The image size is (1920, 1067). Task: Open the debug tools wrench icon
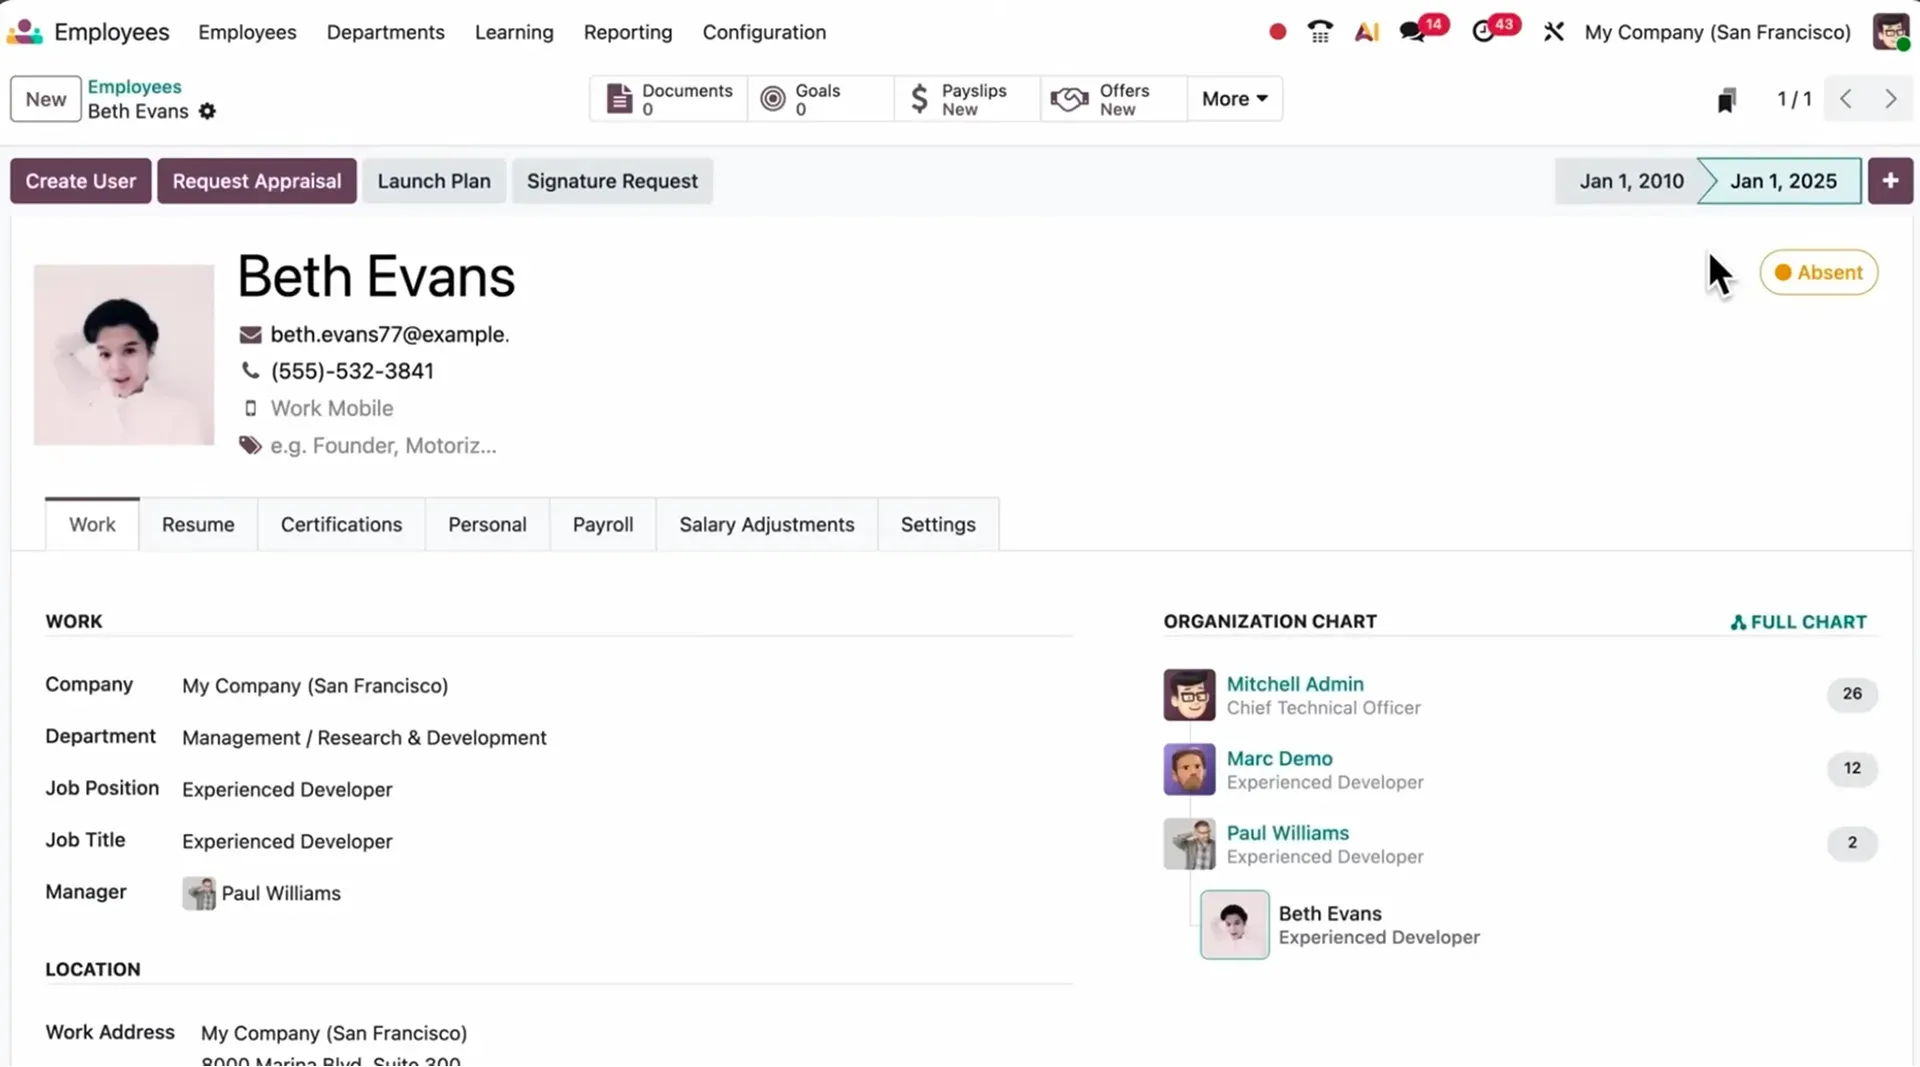click(x=1553, y=32)
